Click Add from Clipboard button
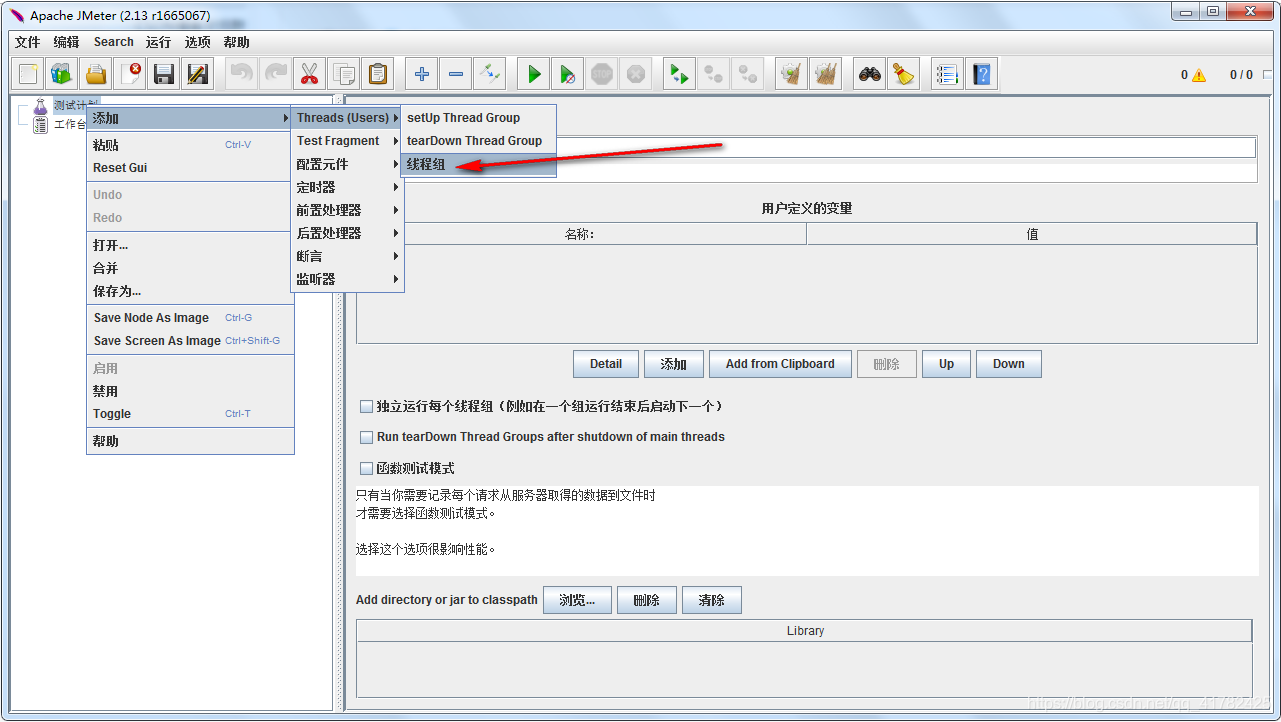1281x722 pixels. (780, 364)
